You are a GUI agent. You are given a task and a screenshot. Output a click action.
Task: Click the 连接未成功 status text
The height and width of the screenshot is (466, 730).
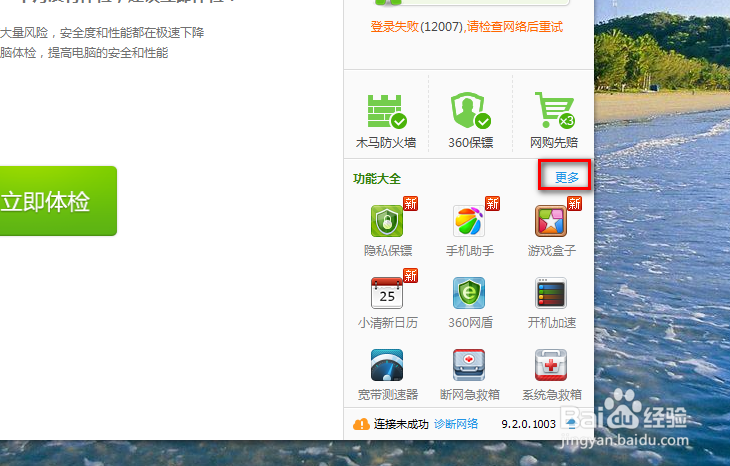tap(401, 424)
